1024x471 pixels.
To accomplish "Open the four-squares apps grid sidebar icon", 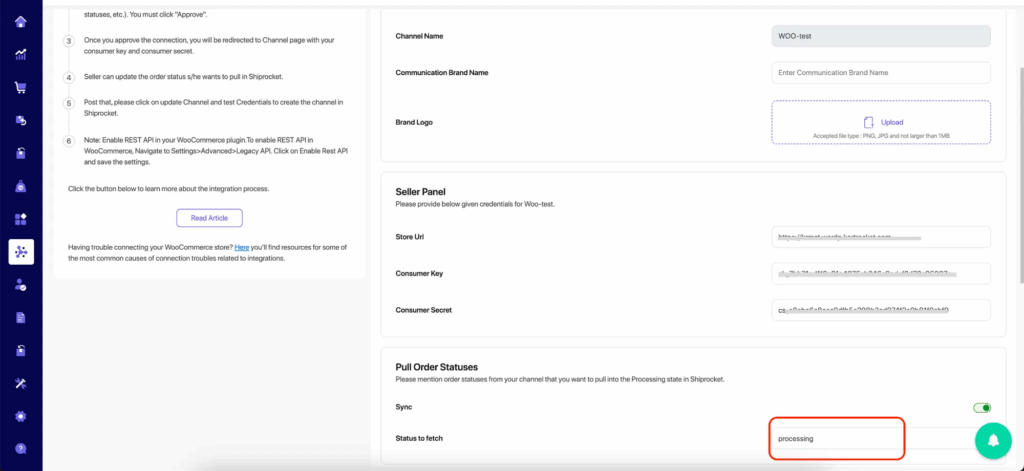I will pos(21,218).
